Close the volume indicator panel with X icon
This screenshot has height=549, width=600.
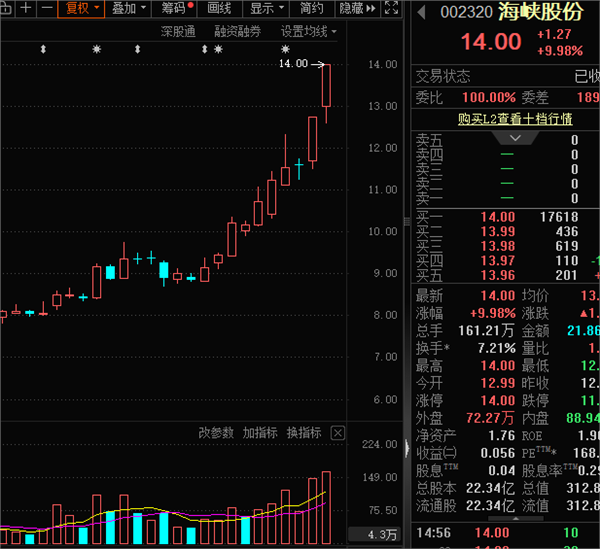coord(337,433)
